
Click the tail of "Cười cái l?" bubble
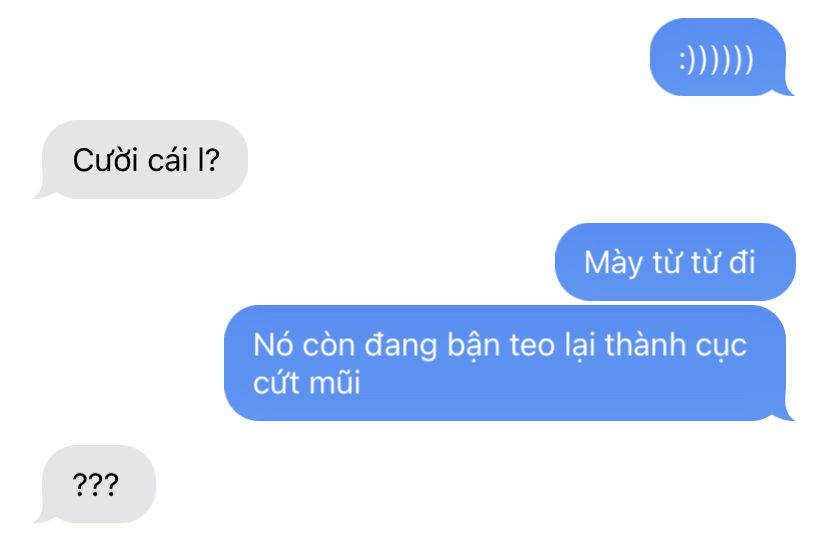43,192
